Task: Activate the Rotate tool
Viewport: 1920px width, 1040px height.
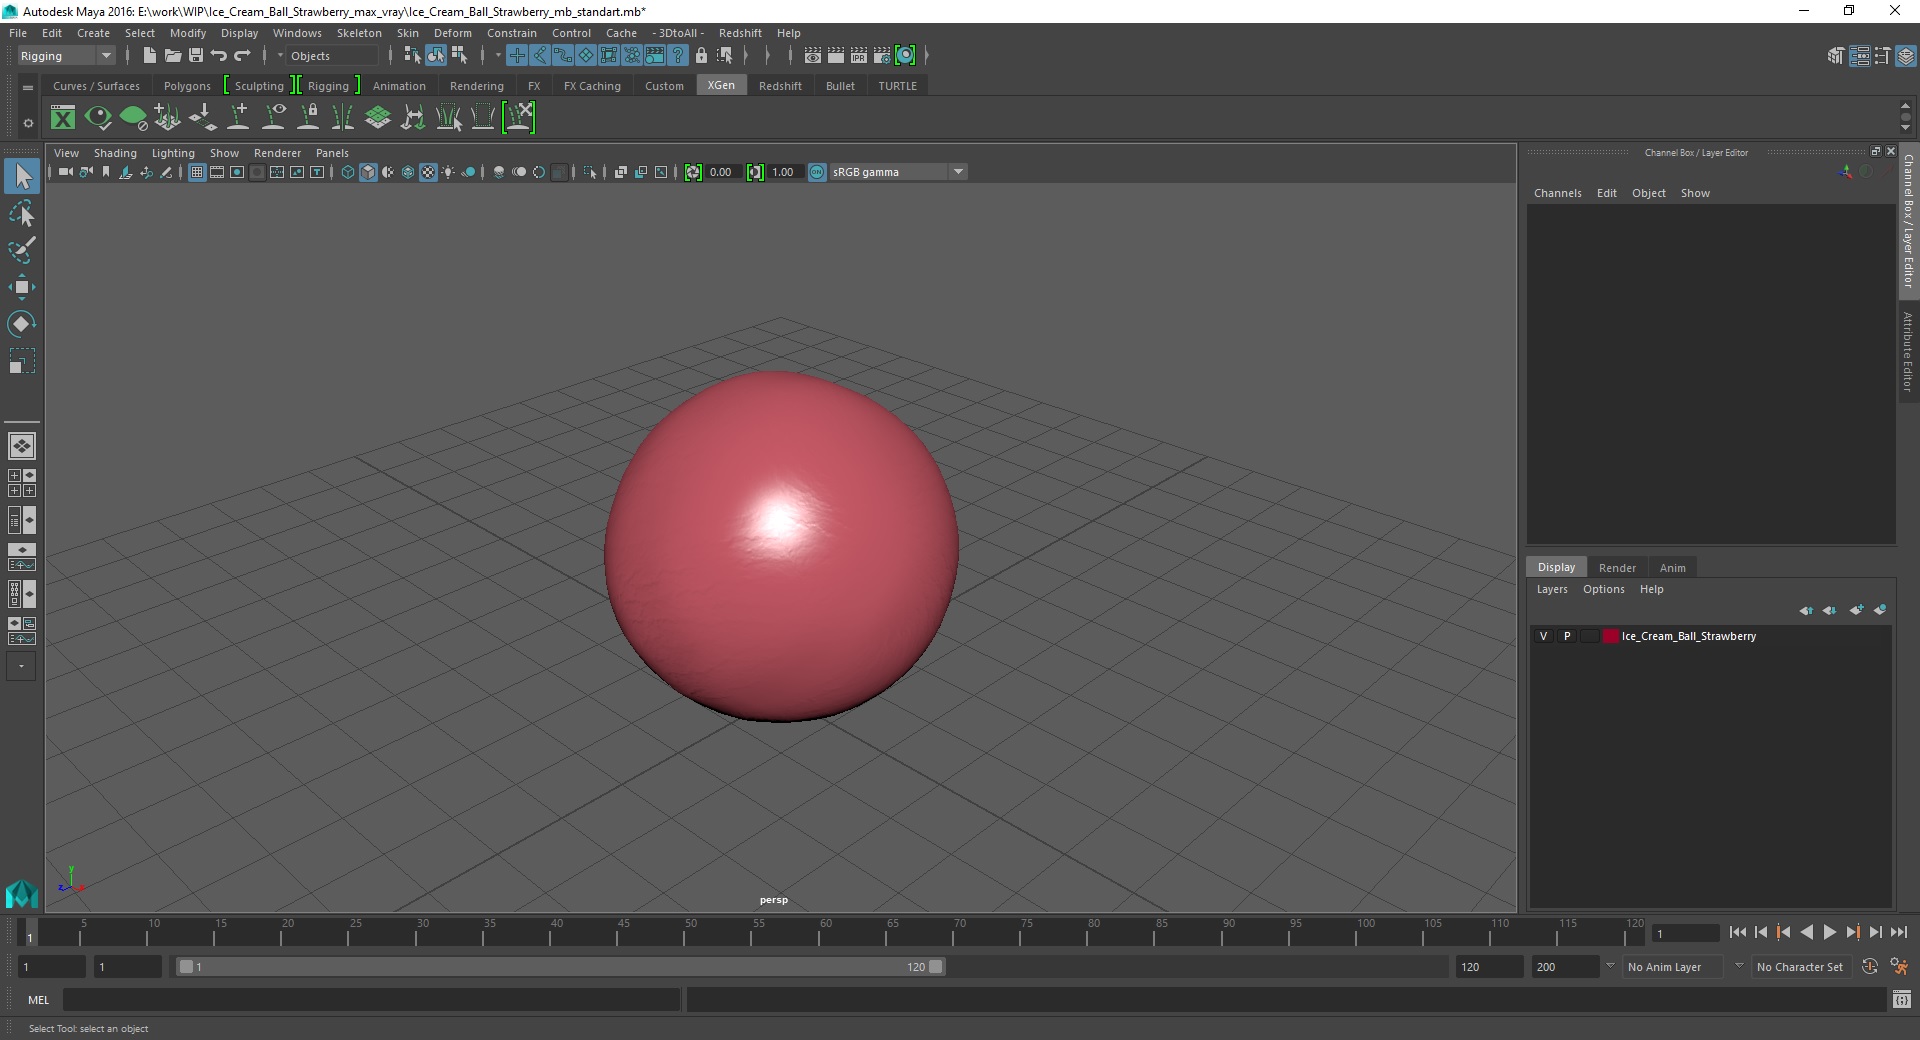Action: point(22,324)
